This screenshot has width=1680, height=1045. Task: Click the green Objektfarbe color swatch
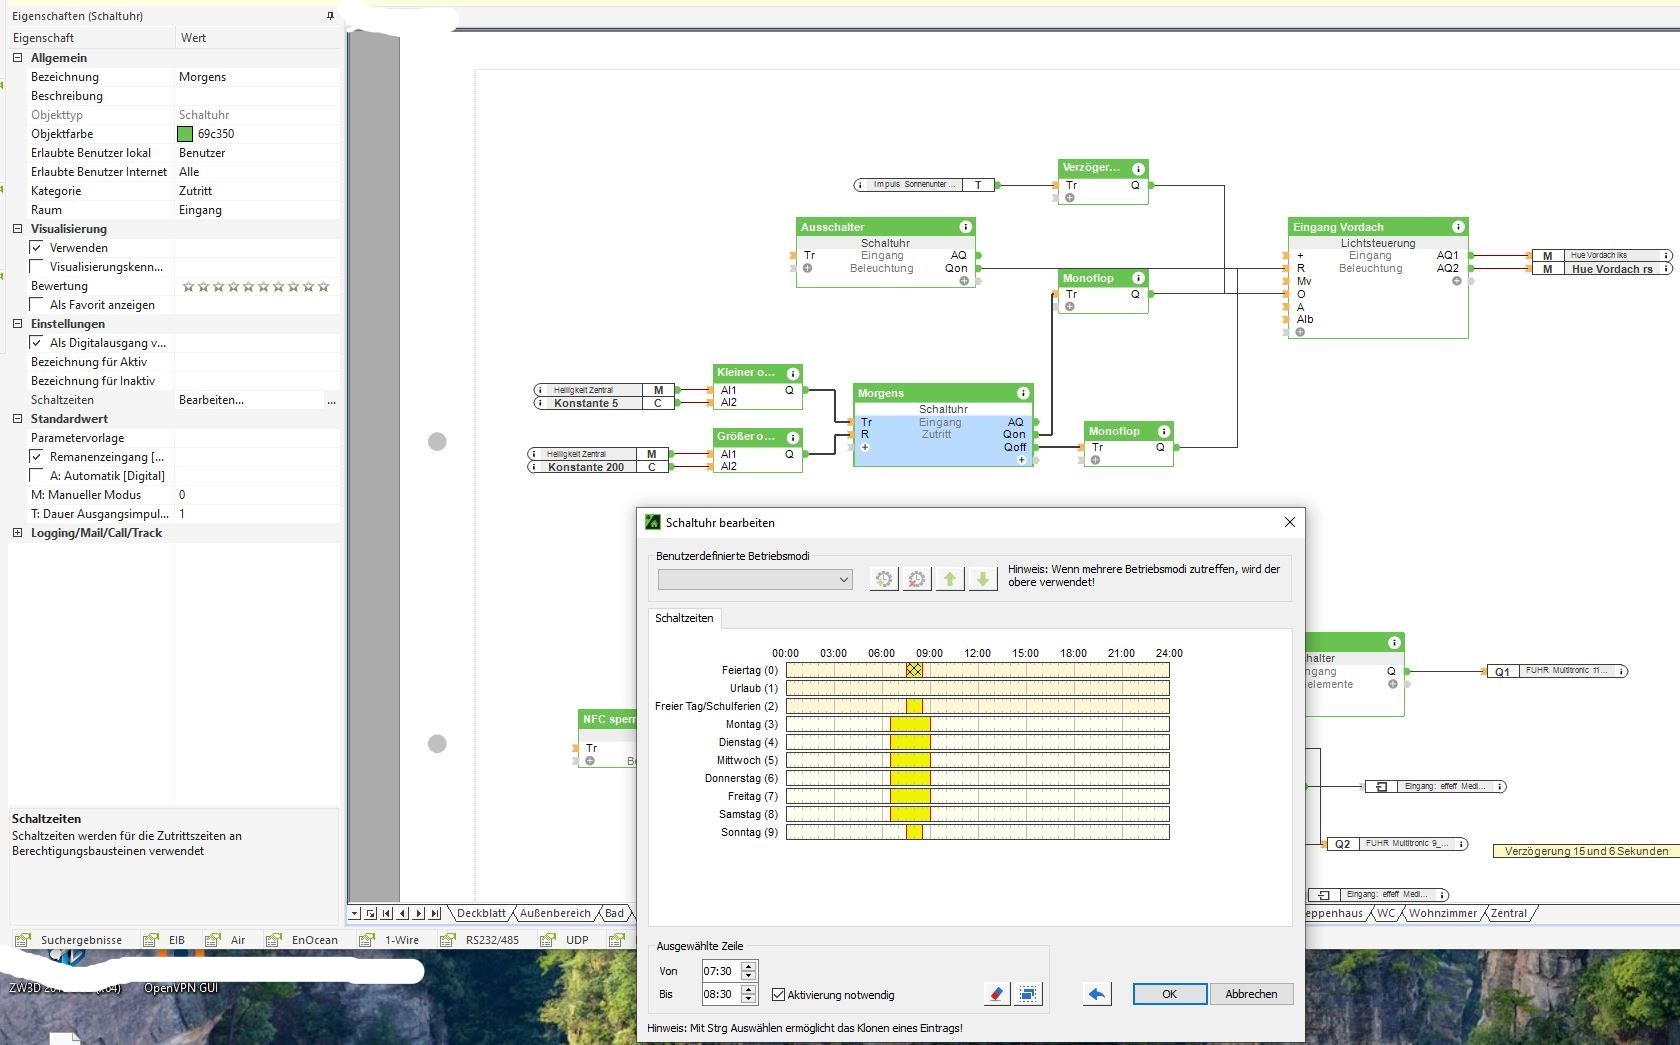click(x=185, y=134)
